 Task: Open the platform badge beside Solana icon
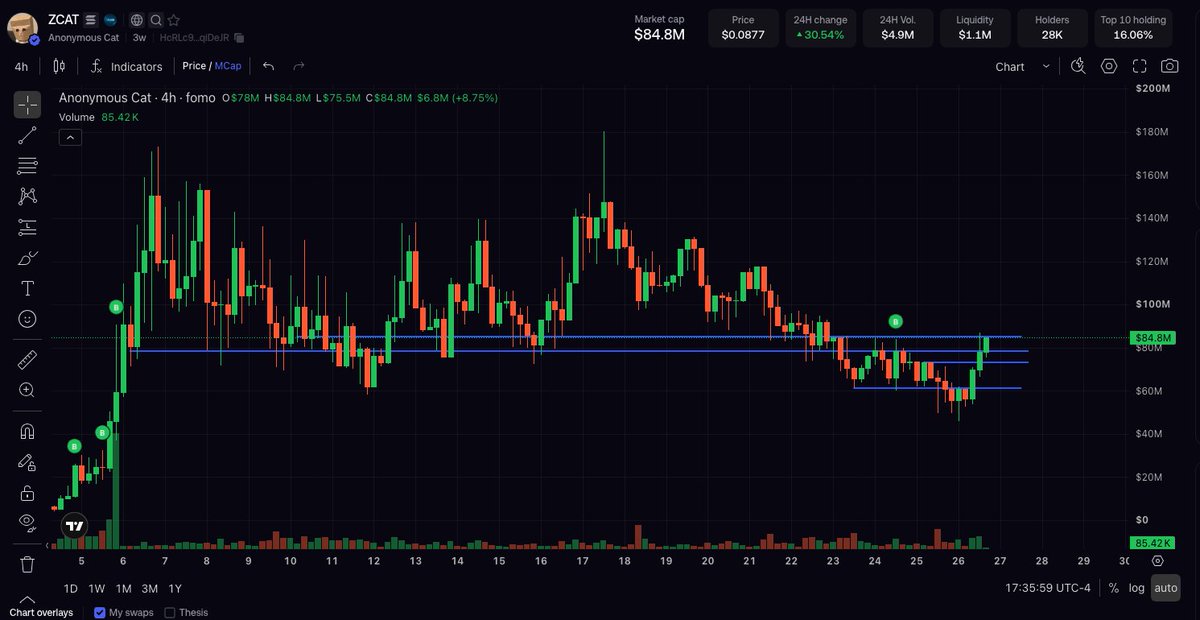coord(110,20)
